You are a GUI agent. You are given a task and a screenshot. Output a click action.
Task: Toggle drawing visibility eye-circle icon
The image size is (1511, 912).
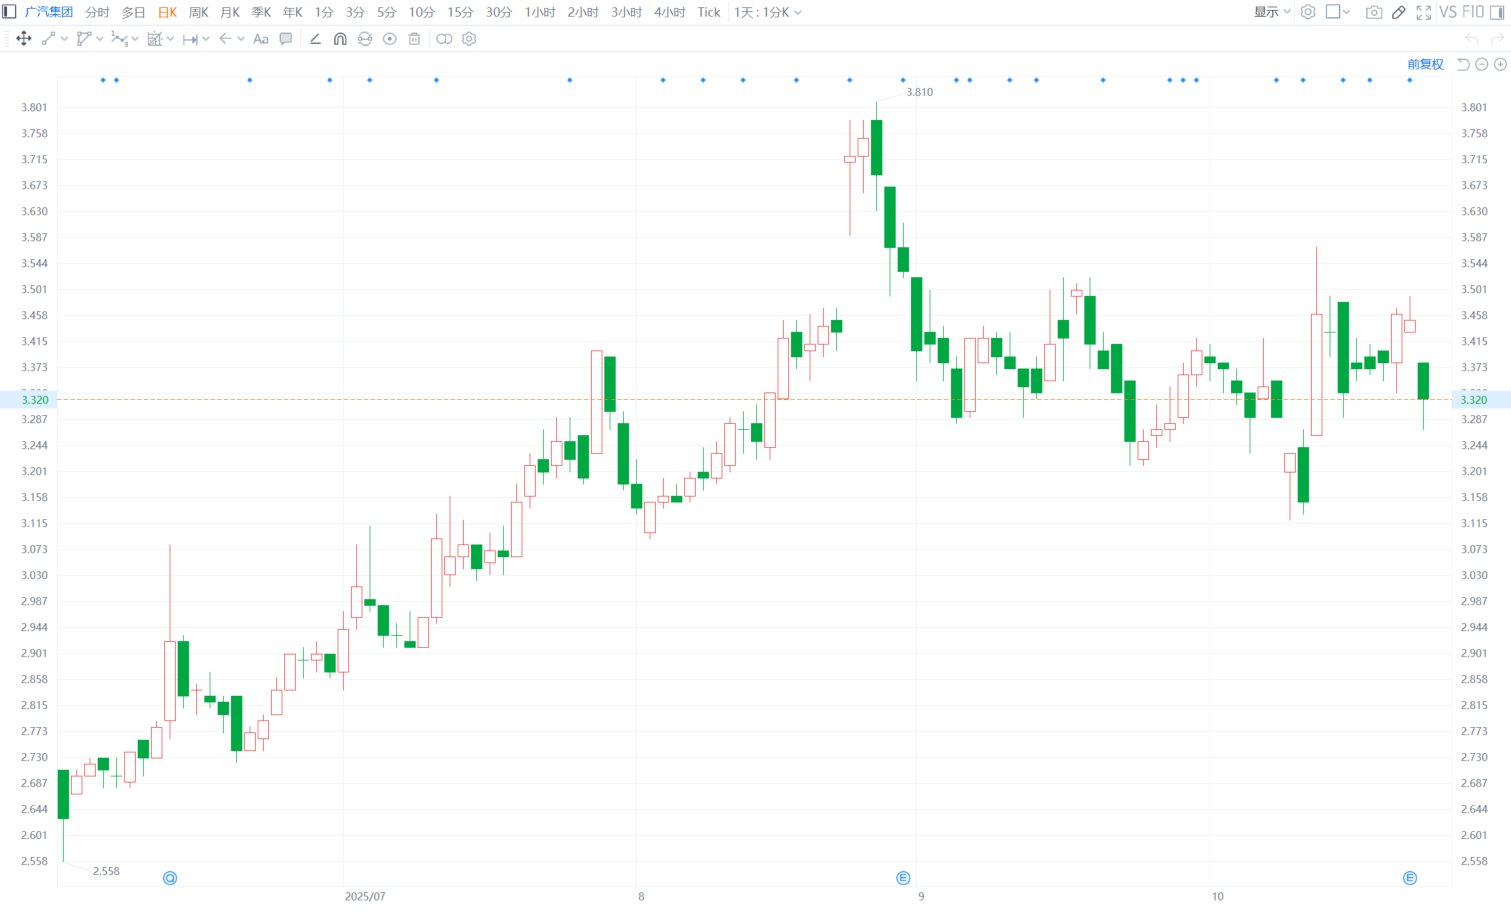click(389, 39)
